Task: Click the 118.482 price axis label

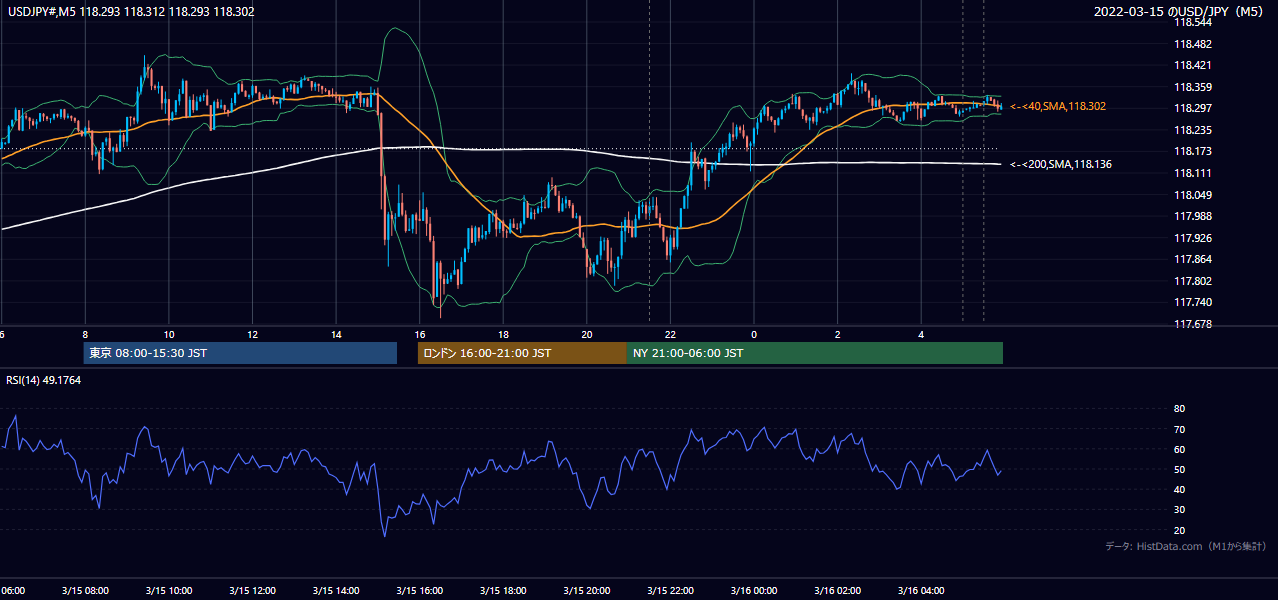Action: point(1193,44)
